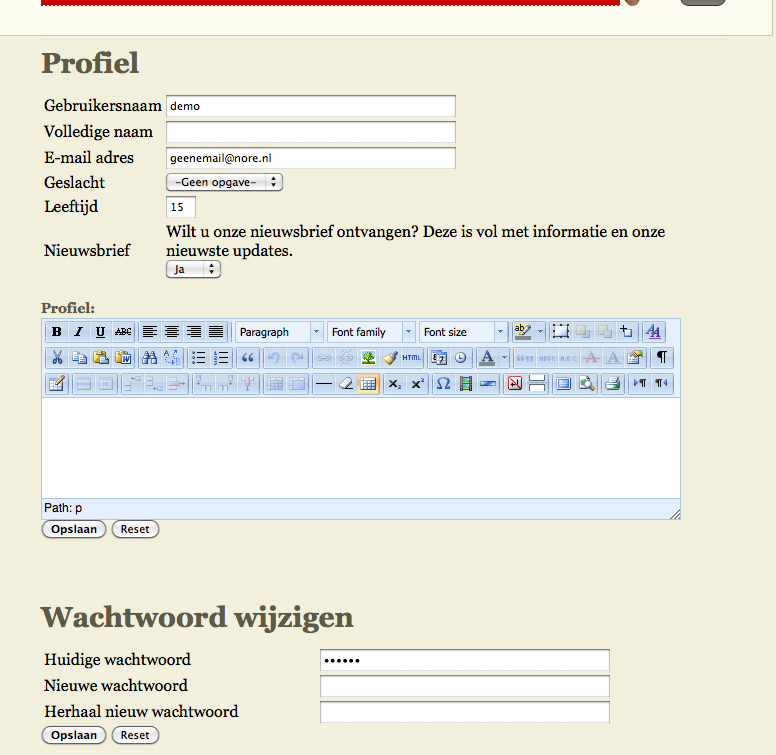Insert an image with the tree icon
Screen dimensions: 776x755
coord(368,358)
